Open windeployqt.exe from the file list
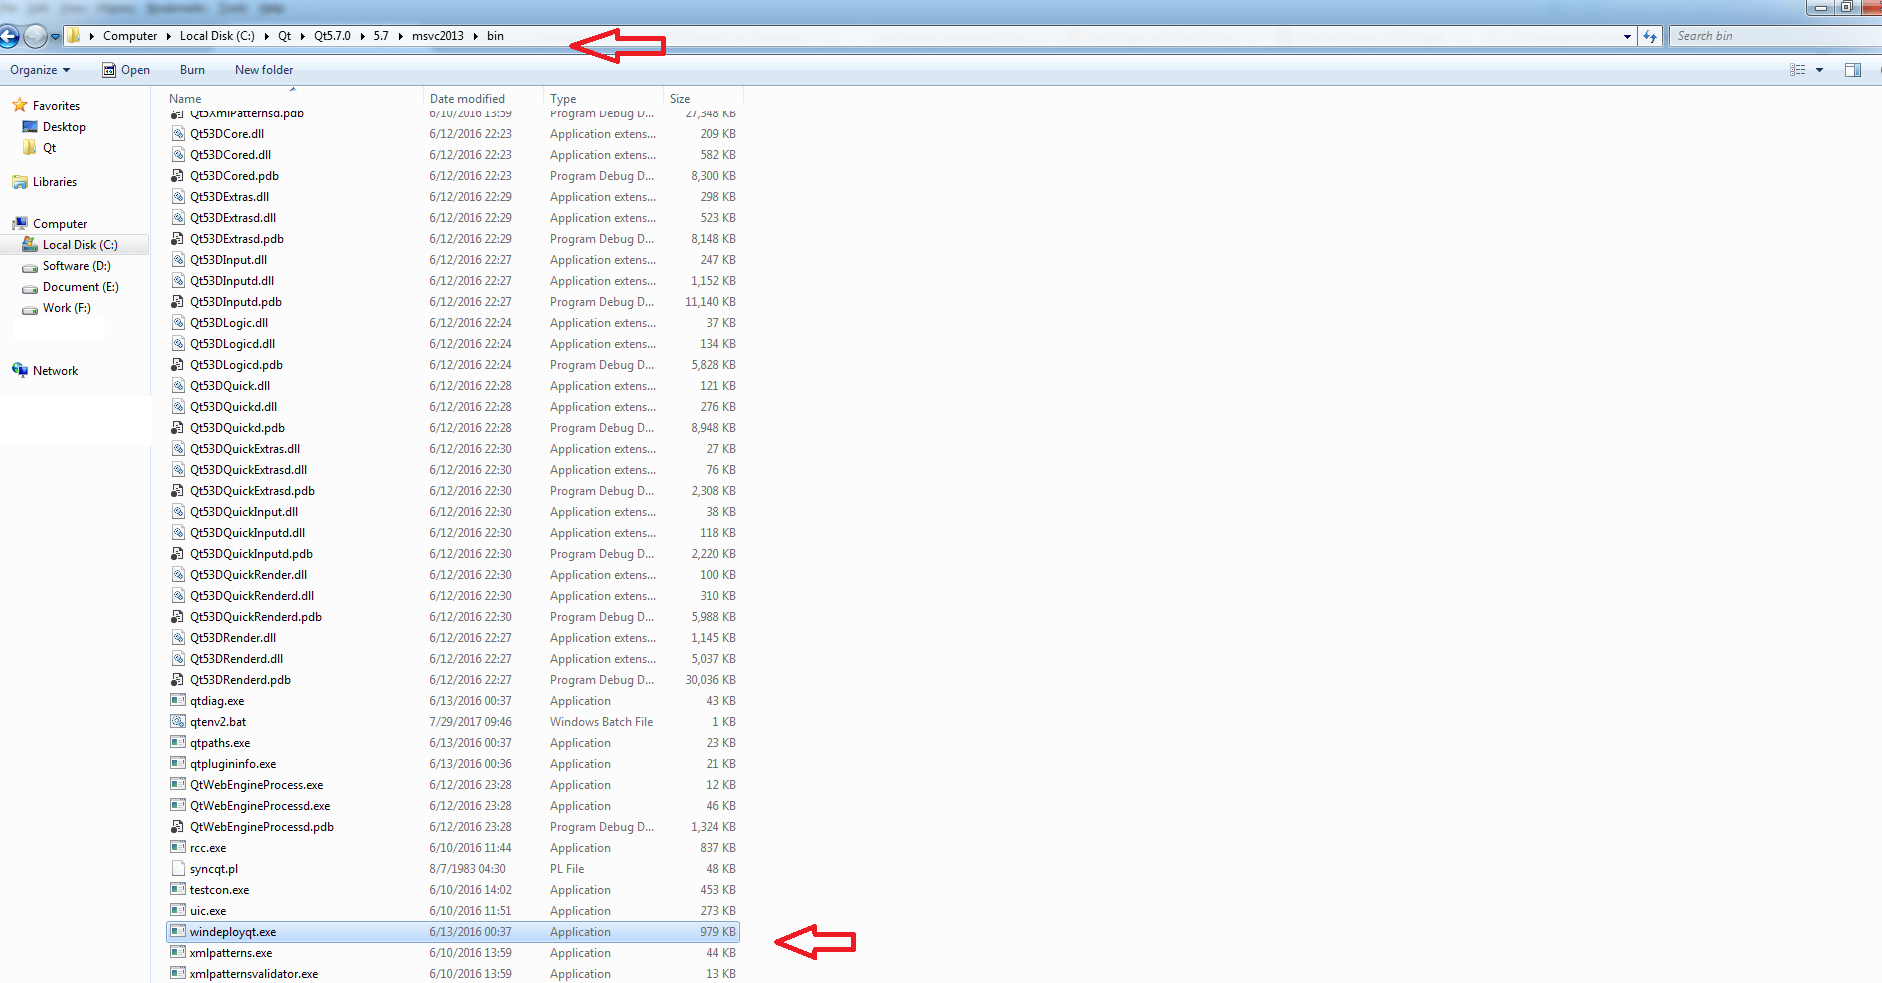 (232, 931)
